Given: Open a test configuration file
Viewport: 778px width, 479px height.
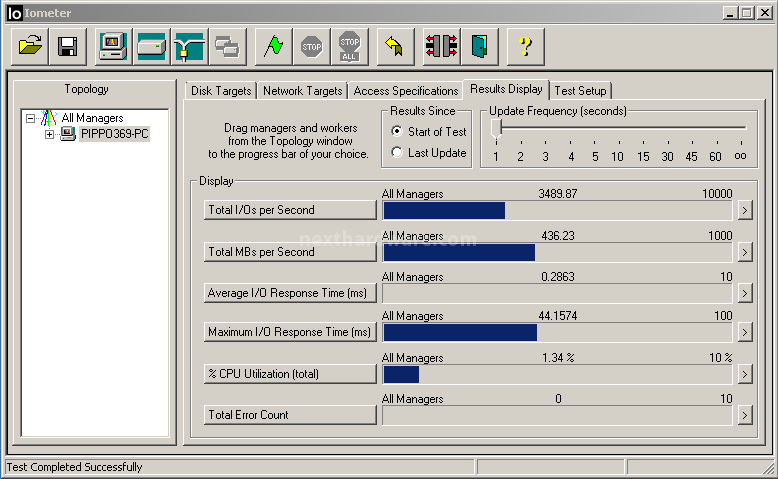Looking at the screenshot, I should pyautogui.click(x=30, y=47).
